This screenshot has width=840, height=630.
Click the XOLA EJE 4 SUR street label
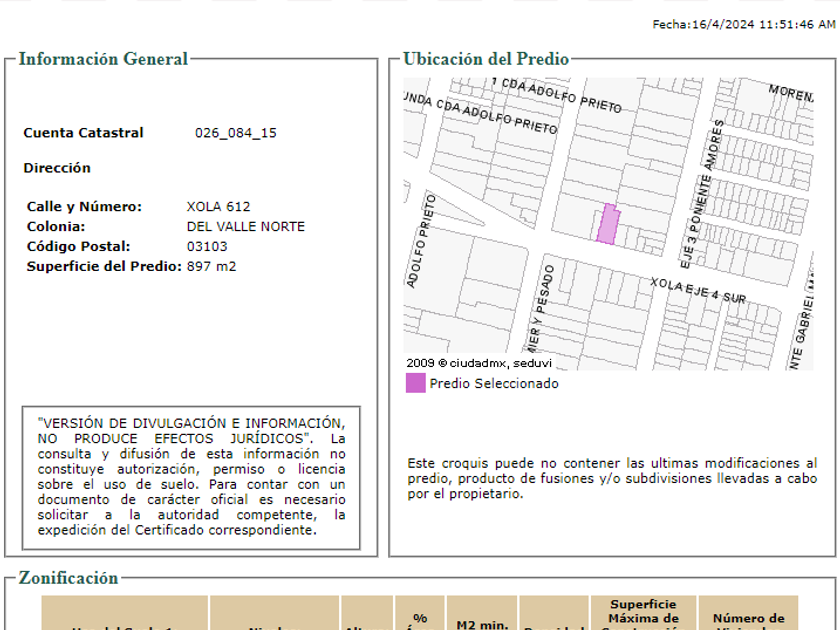click(x=698, y=291)
